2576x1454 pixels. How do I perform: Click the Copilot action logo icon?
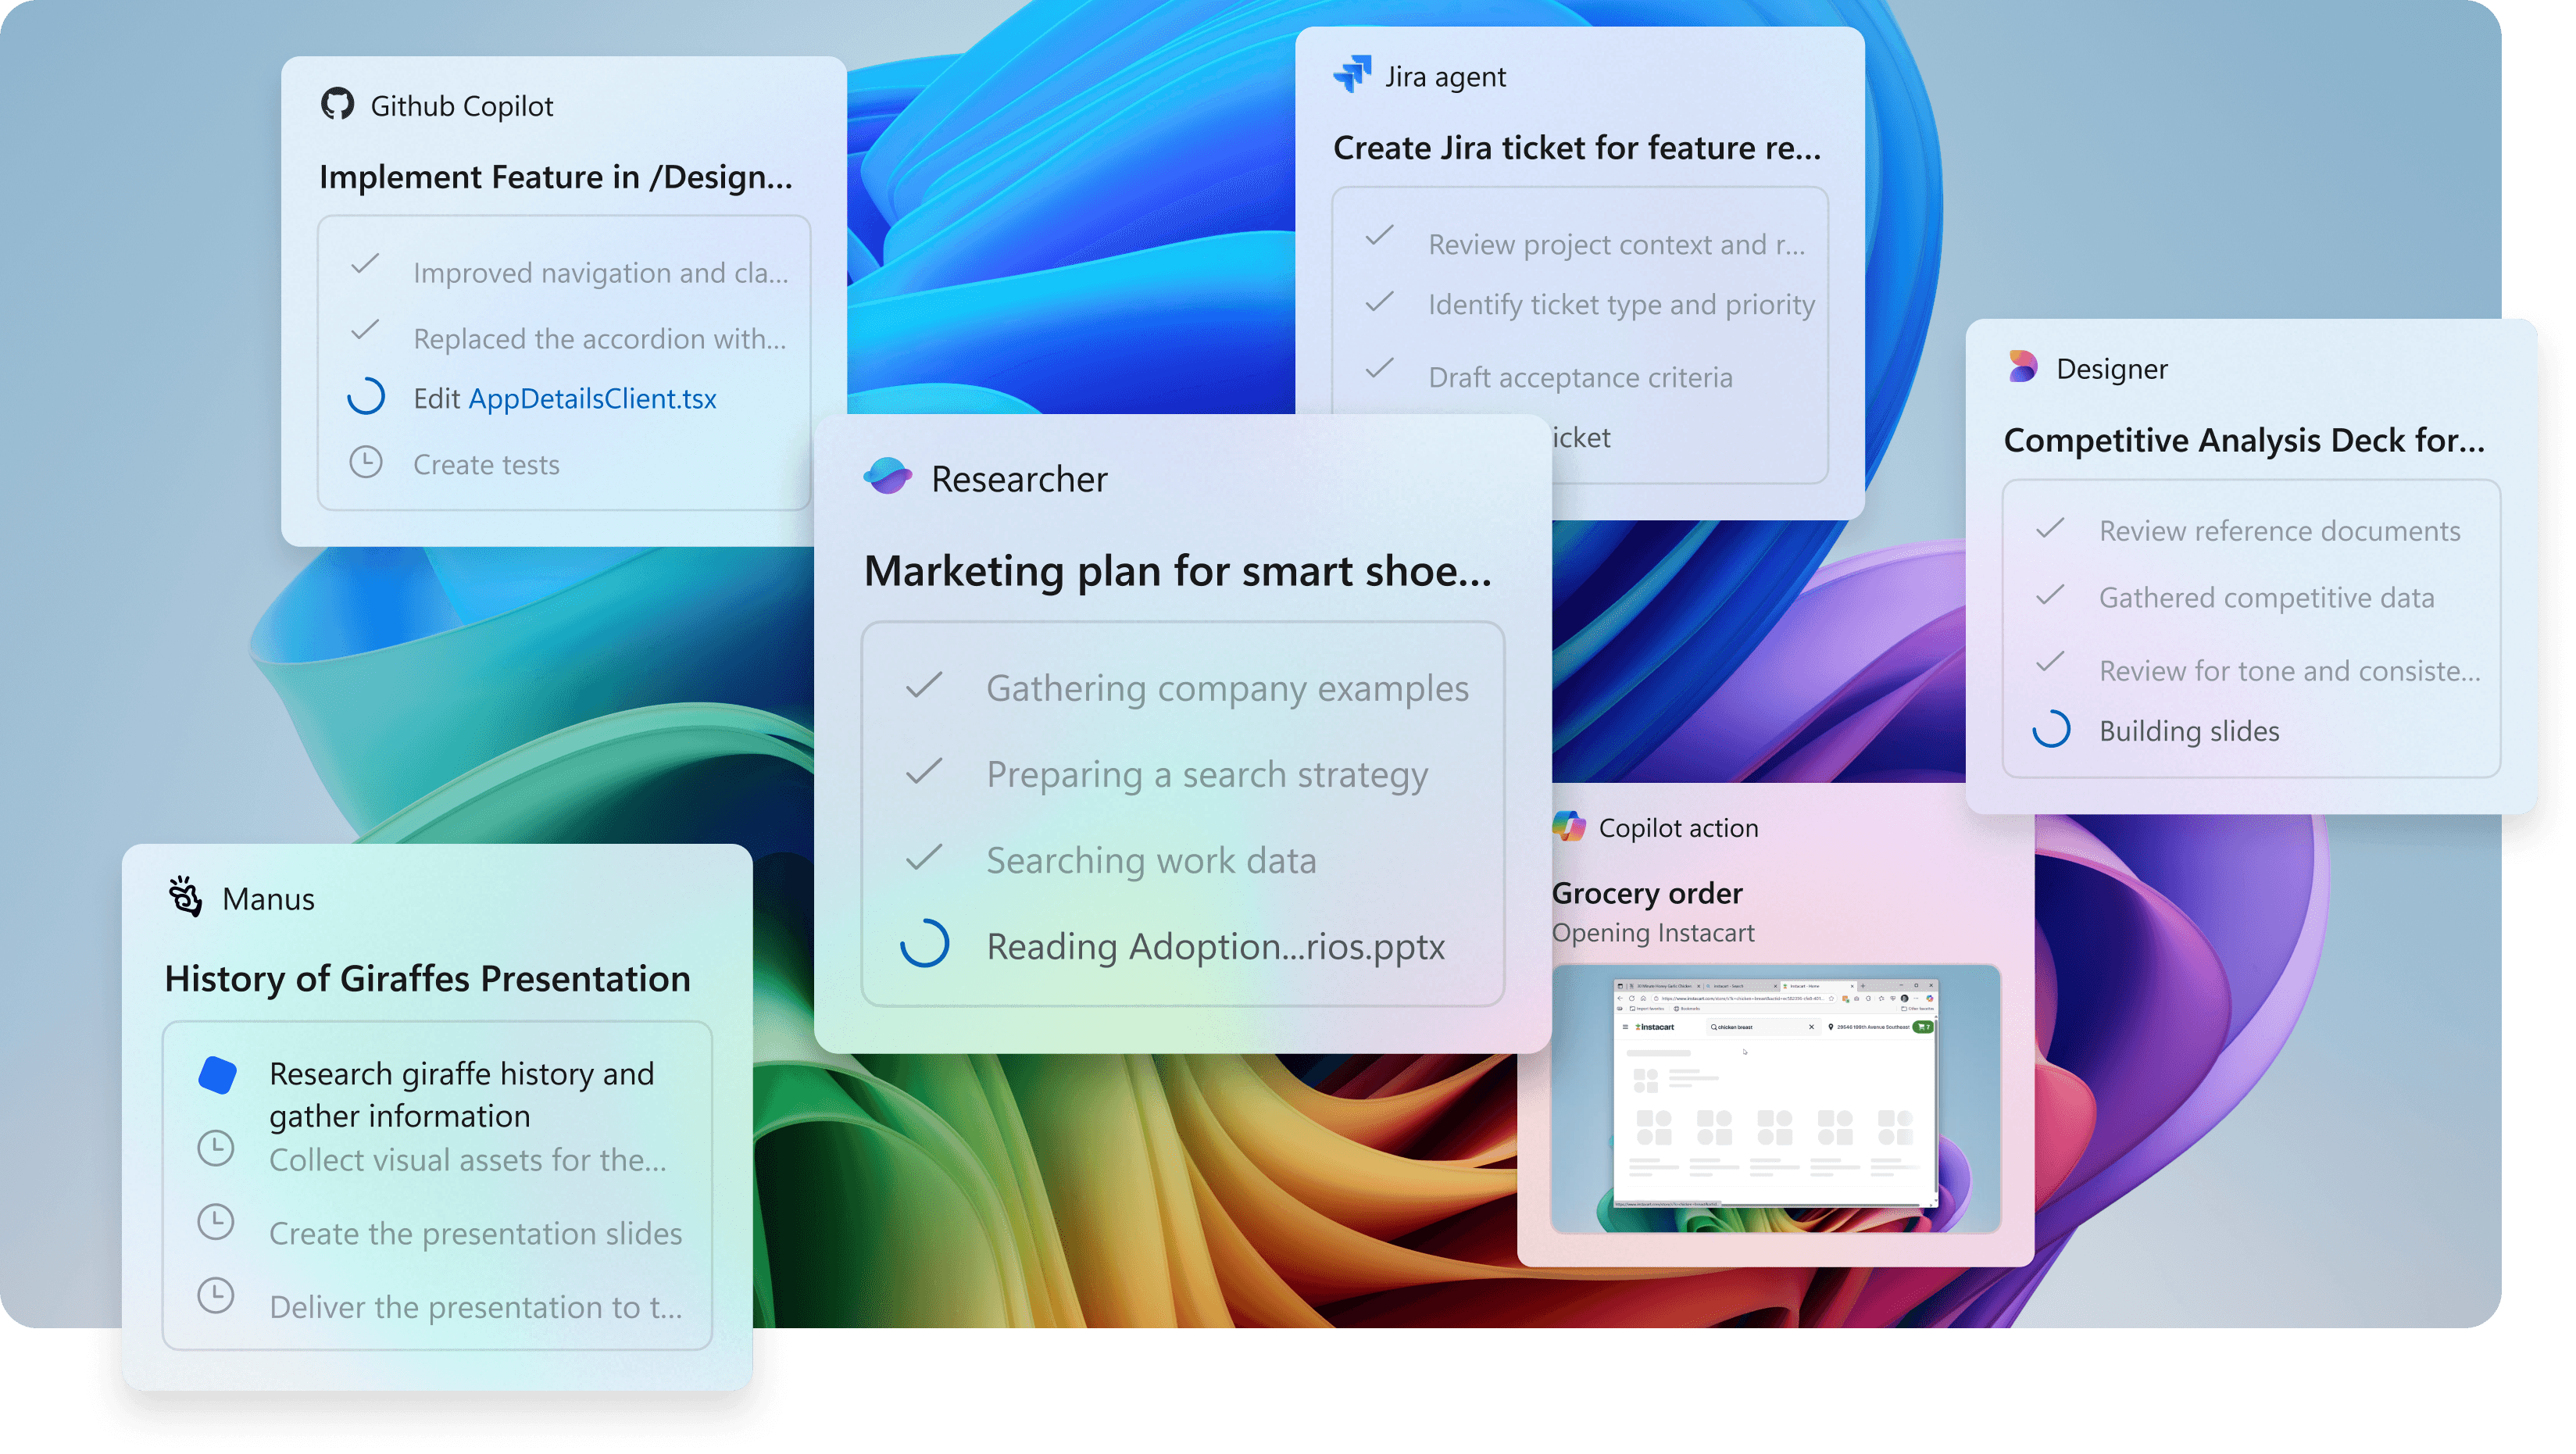1568,827
